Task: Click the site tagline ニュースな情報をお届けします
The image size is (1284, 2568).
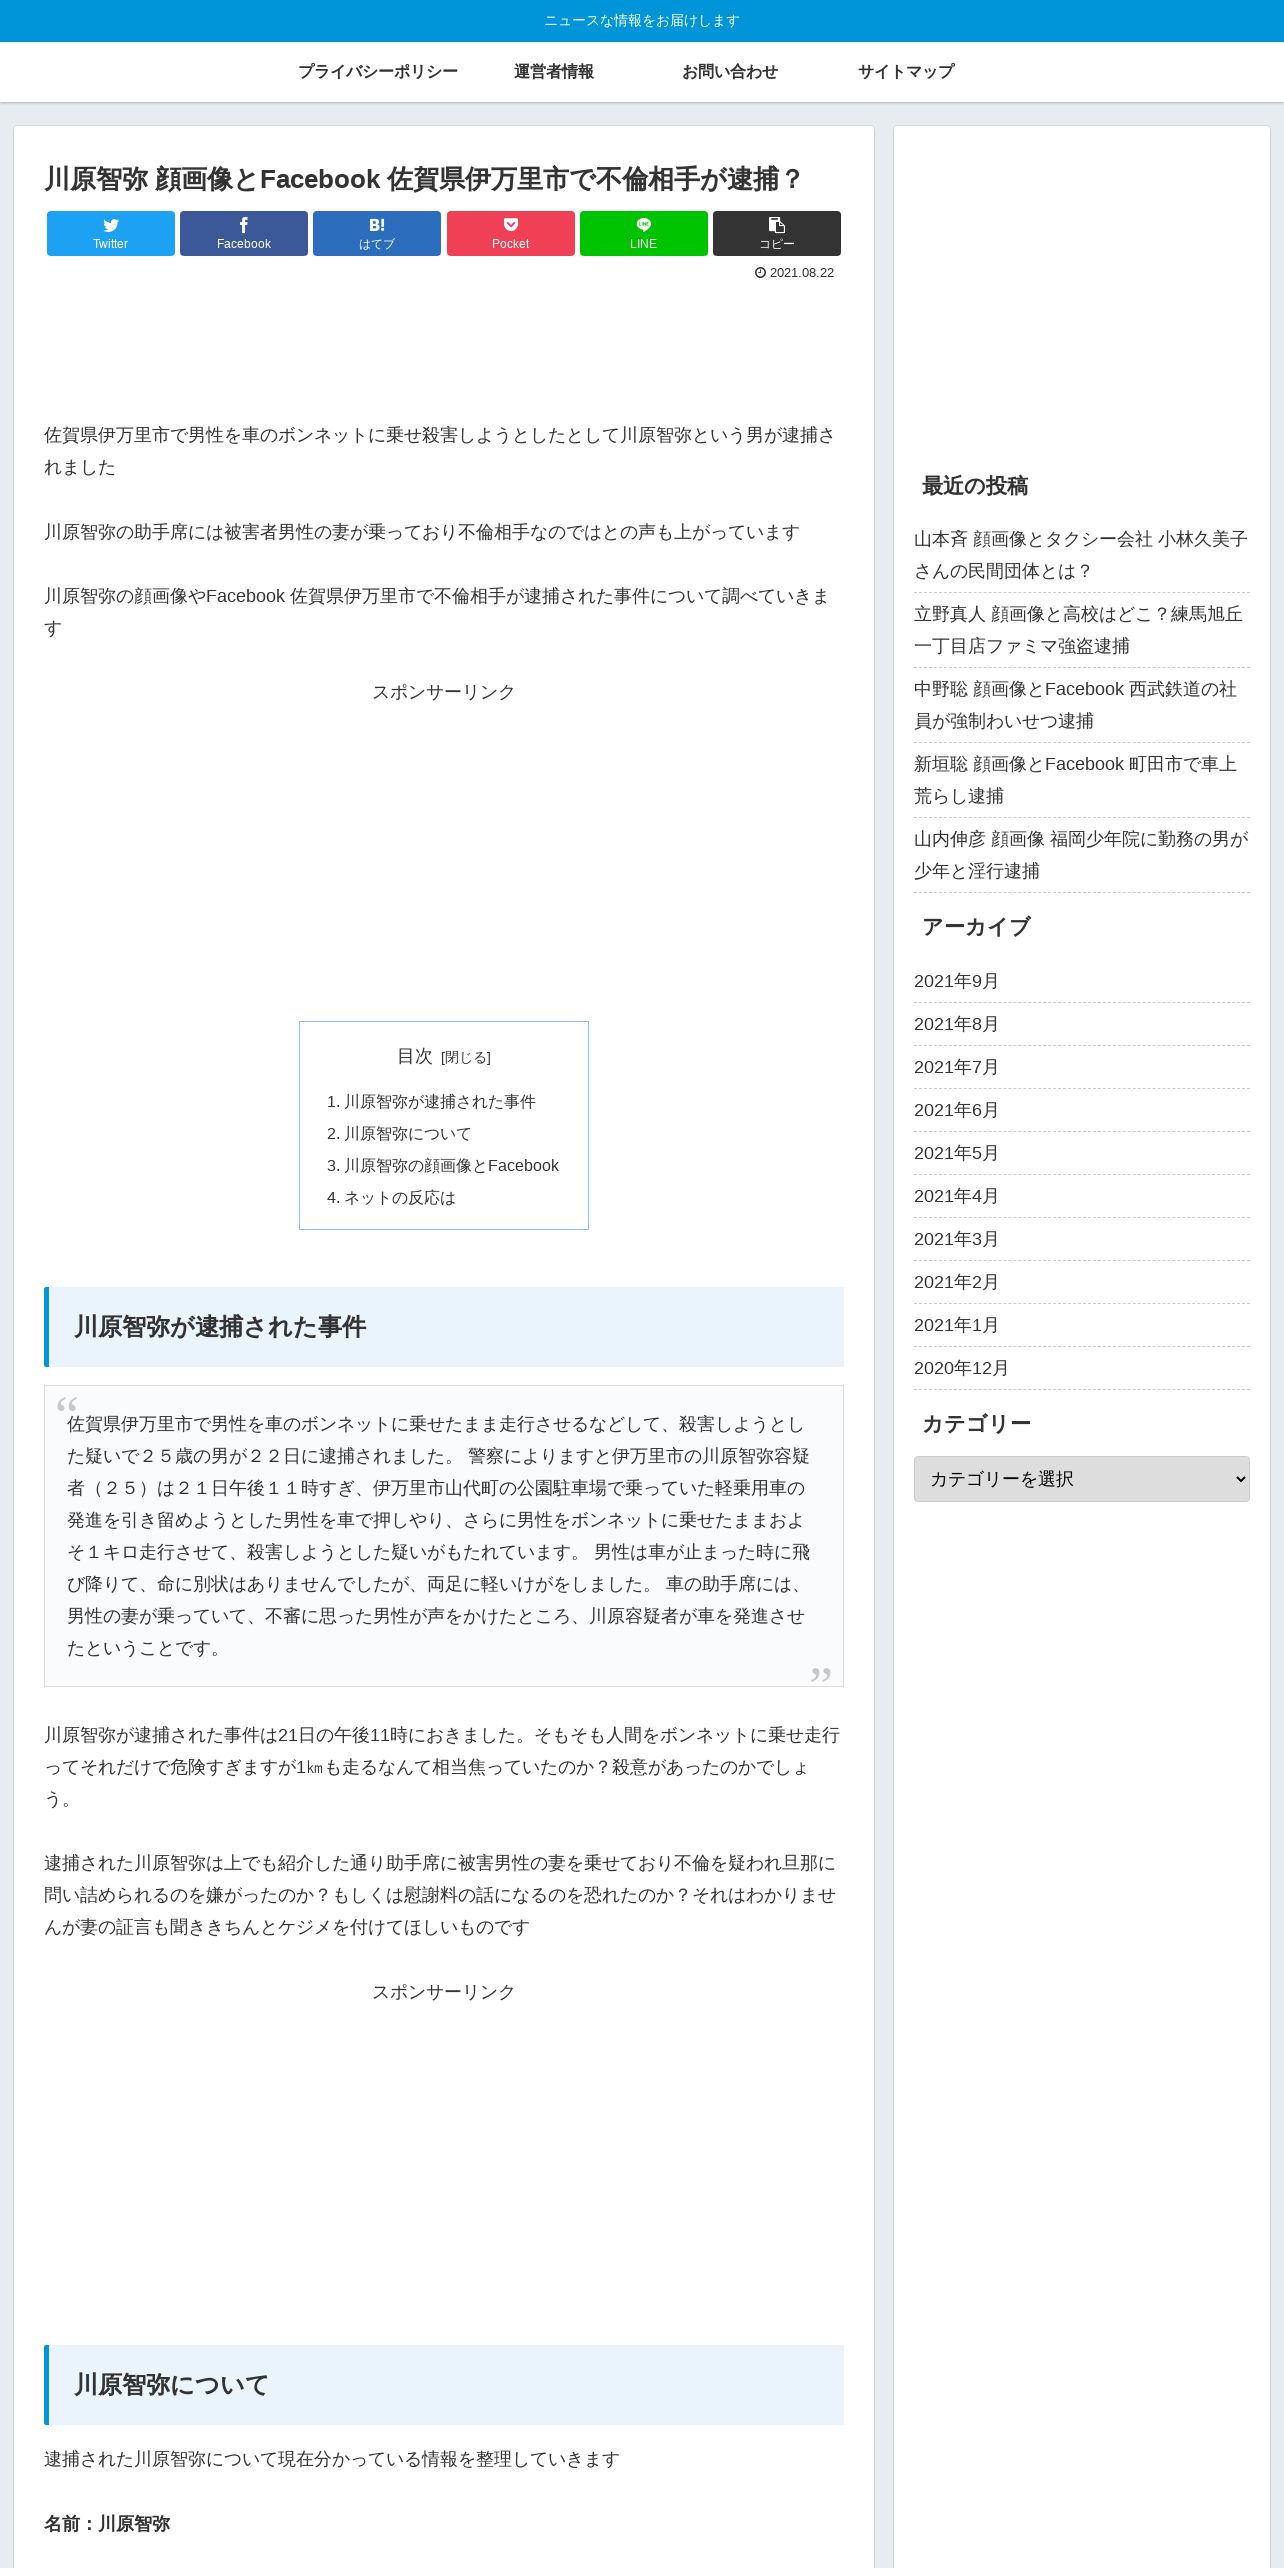Action: coord(642,21)
